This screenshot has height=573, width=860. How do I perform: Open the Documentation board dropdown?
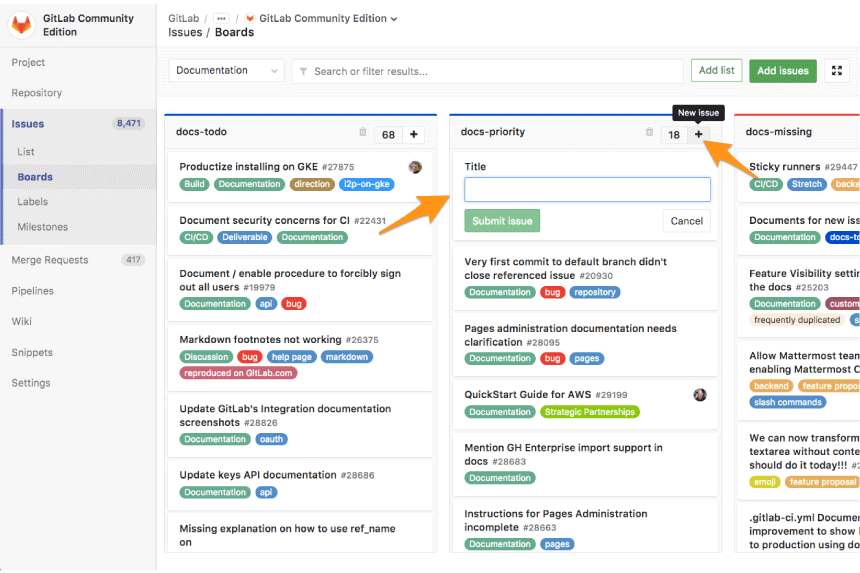227,71
